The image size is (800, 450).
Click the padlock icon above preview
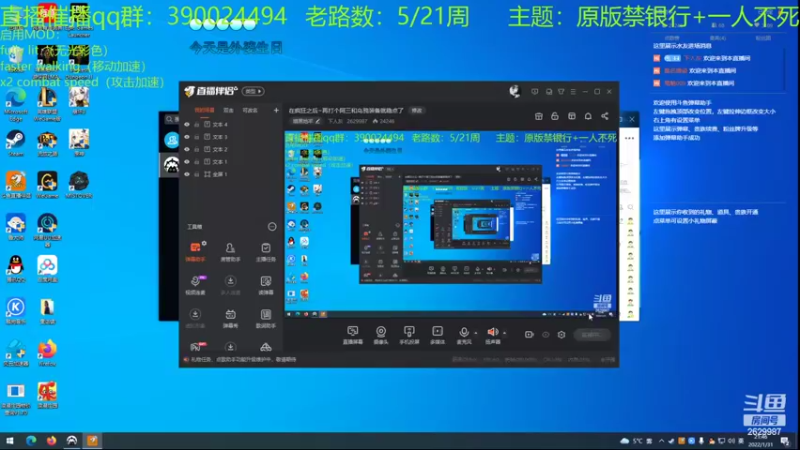[x=555, y=116]
